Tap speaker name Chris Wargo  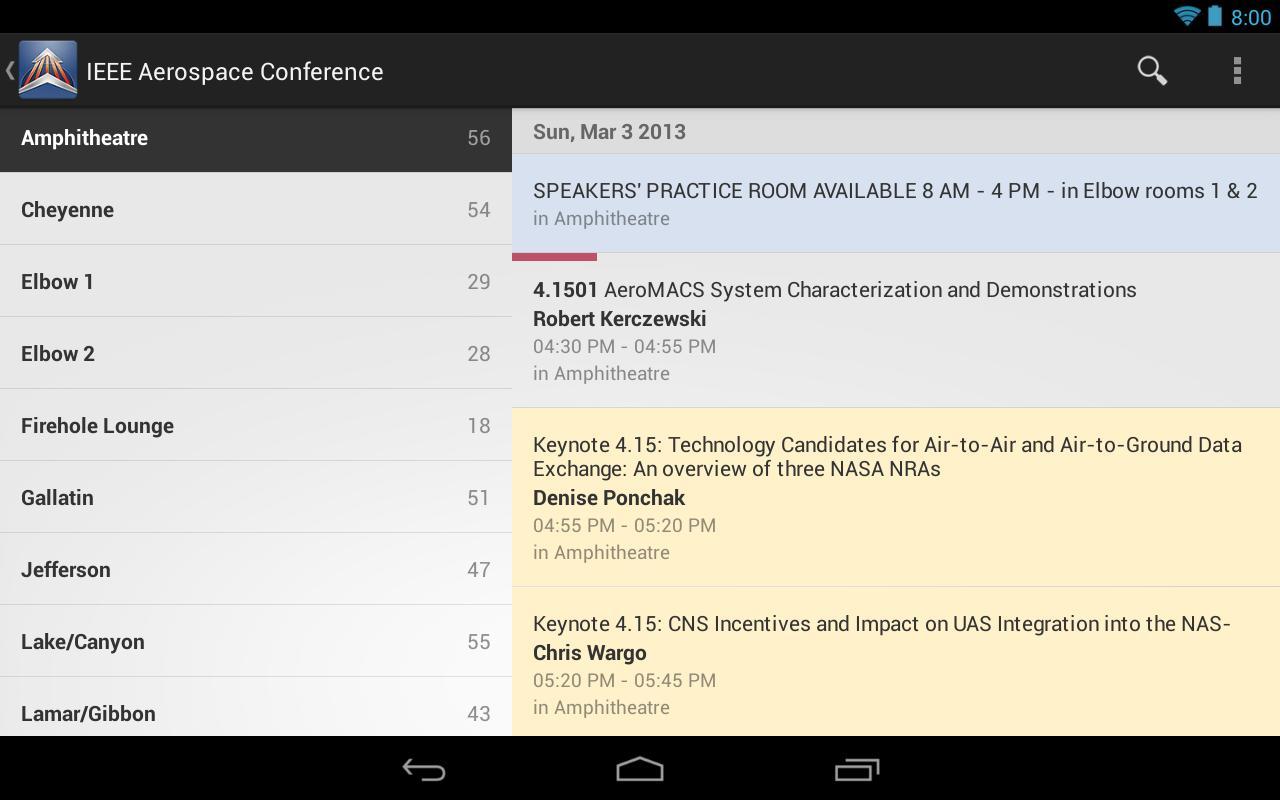[x=590, y=653]
